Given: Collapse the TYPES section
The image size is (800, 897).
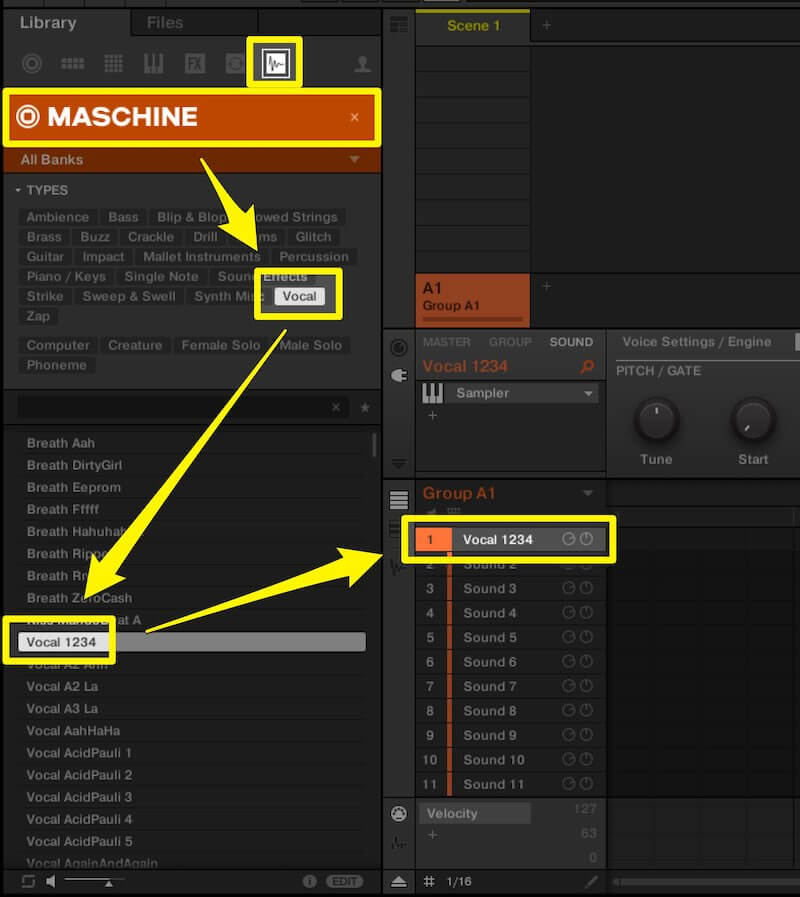Looking at the screenshot, I should point(18,190).
